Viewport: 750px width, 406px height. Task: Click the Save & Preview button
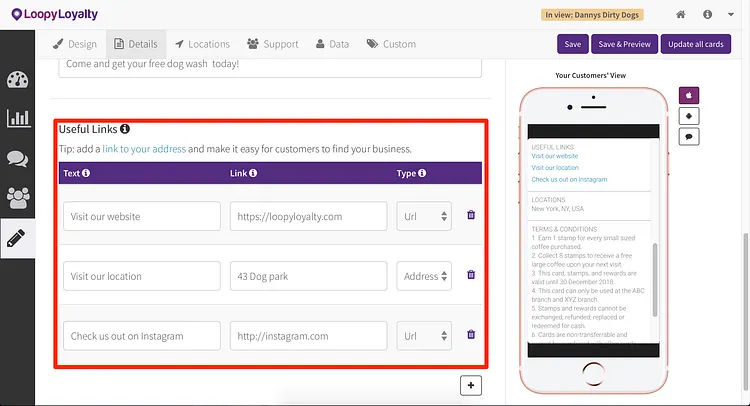click(x=625, y=44)
